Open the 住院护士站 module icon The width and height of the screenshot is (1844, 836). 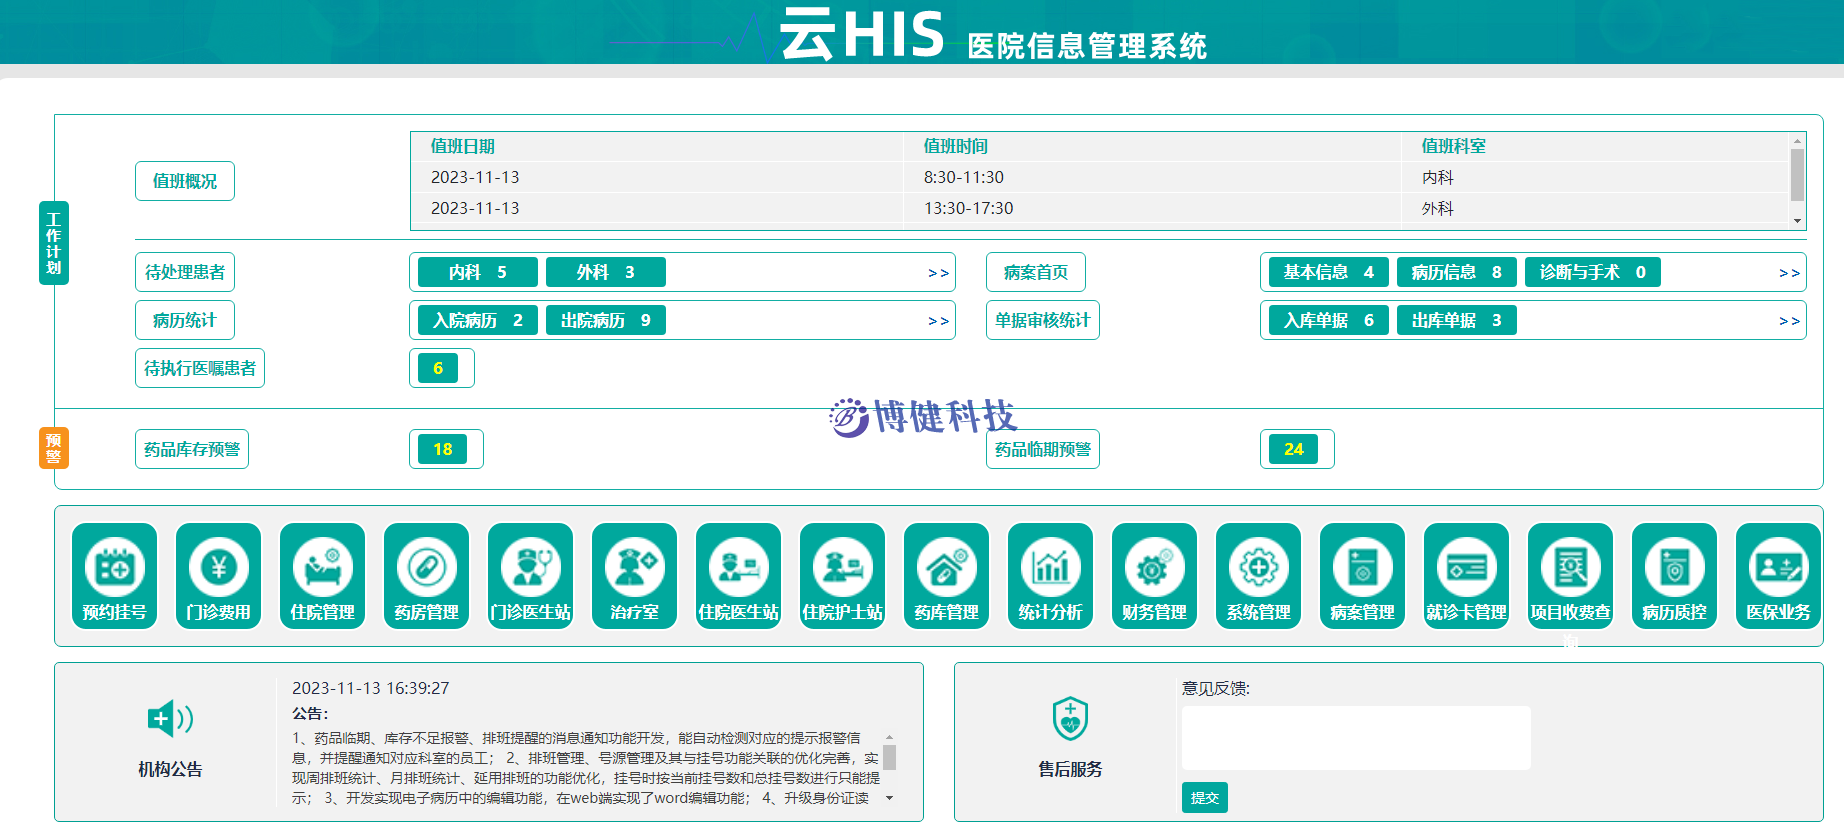tap(843, 576)
